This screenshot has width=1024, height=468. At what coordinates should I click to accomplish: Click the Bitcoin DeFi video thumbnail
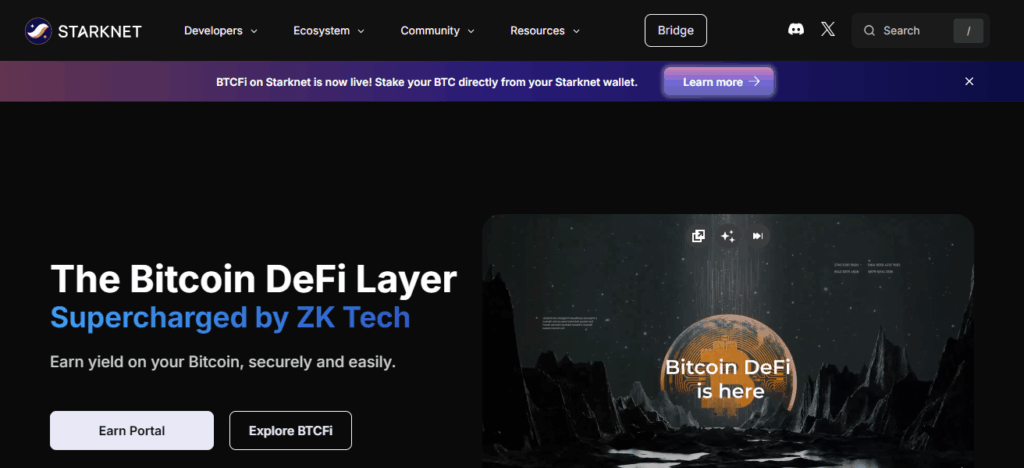(x=728, y=341)
